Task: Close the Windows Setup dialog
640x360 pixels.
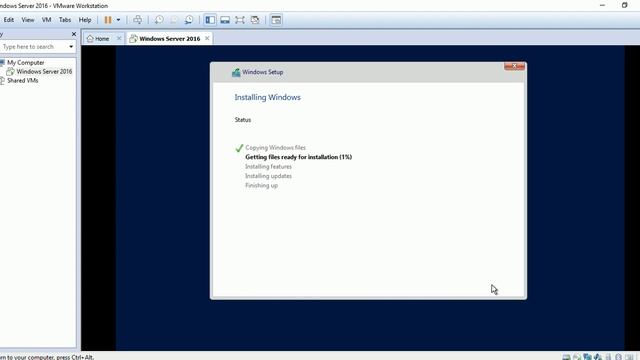Action: (x=514, y=66)
